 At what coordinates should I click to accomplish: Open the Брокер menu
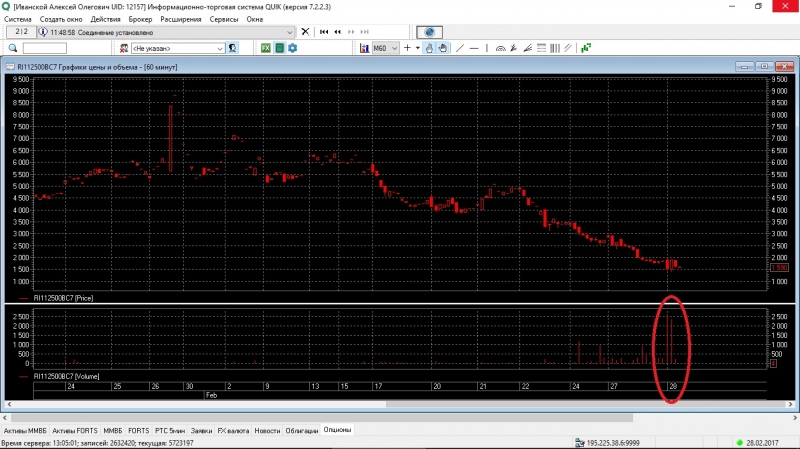(141, 19)
